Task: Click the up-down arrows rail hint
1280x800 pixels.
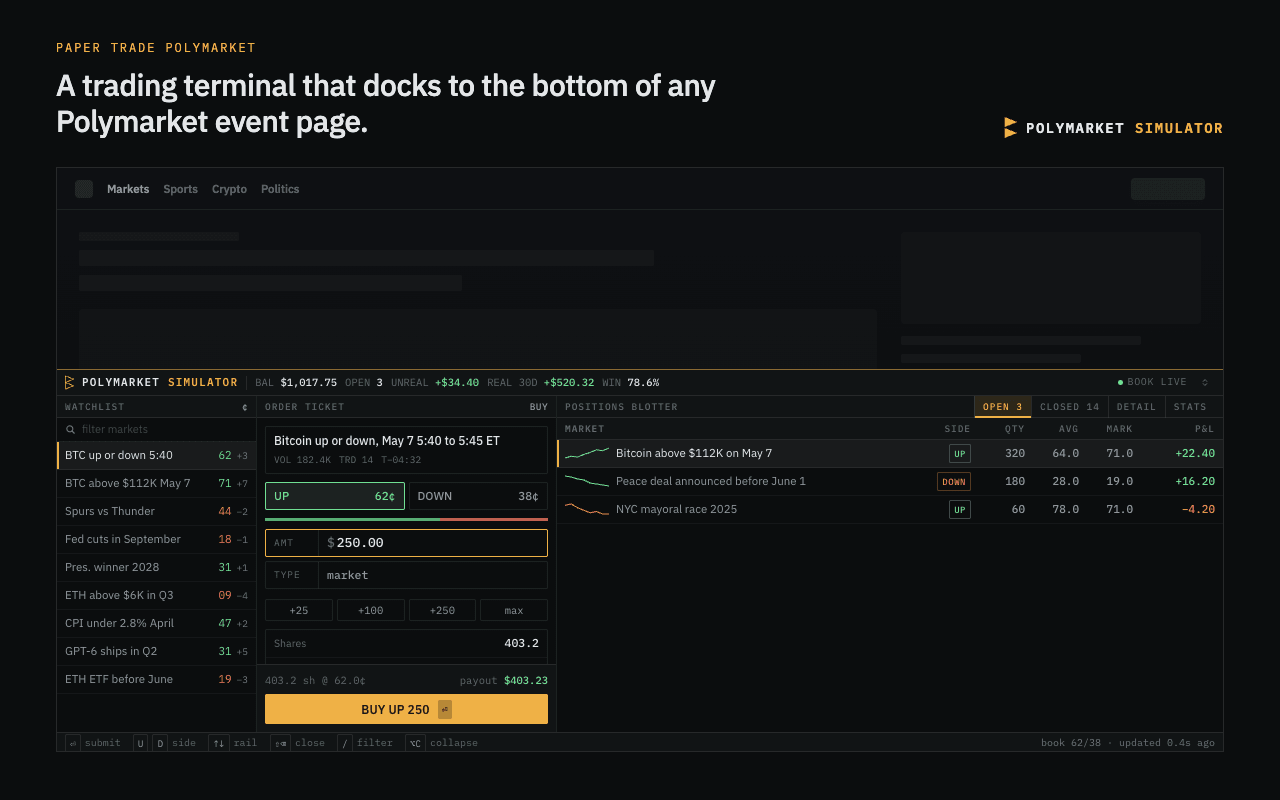Action: click(x=219, y=743)
